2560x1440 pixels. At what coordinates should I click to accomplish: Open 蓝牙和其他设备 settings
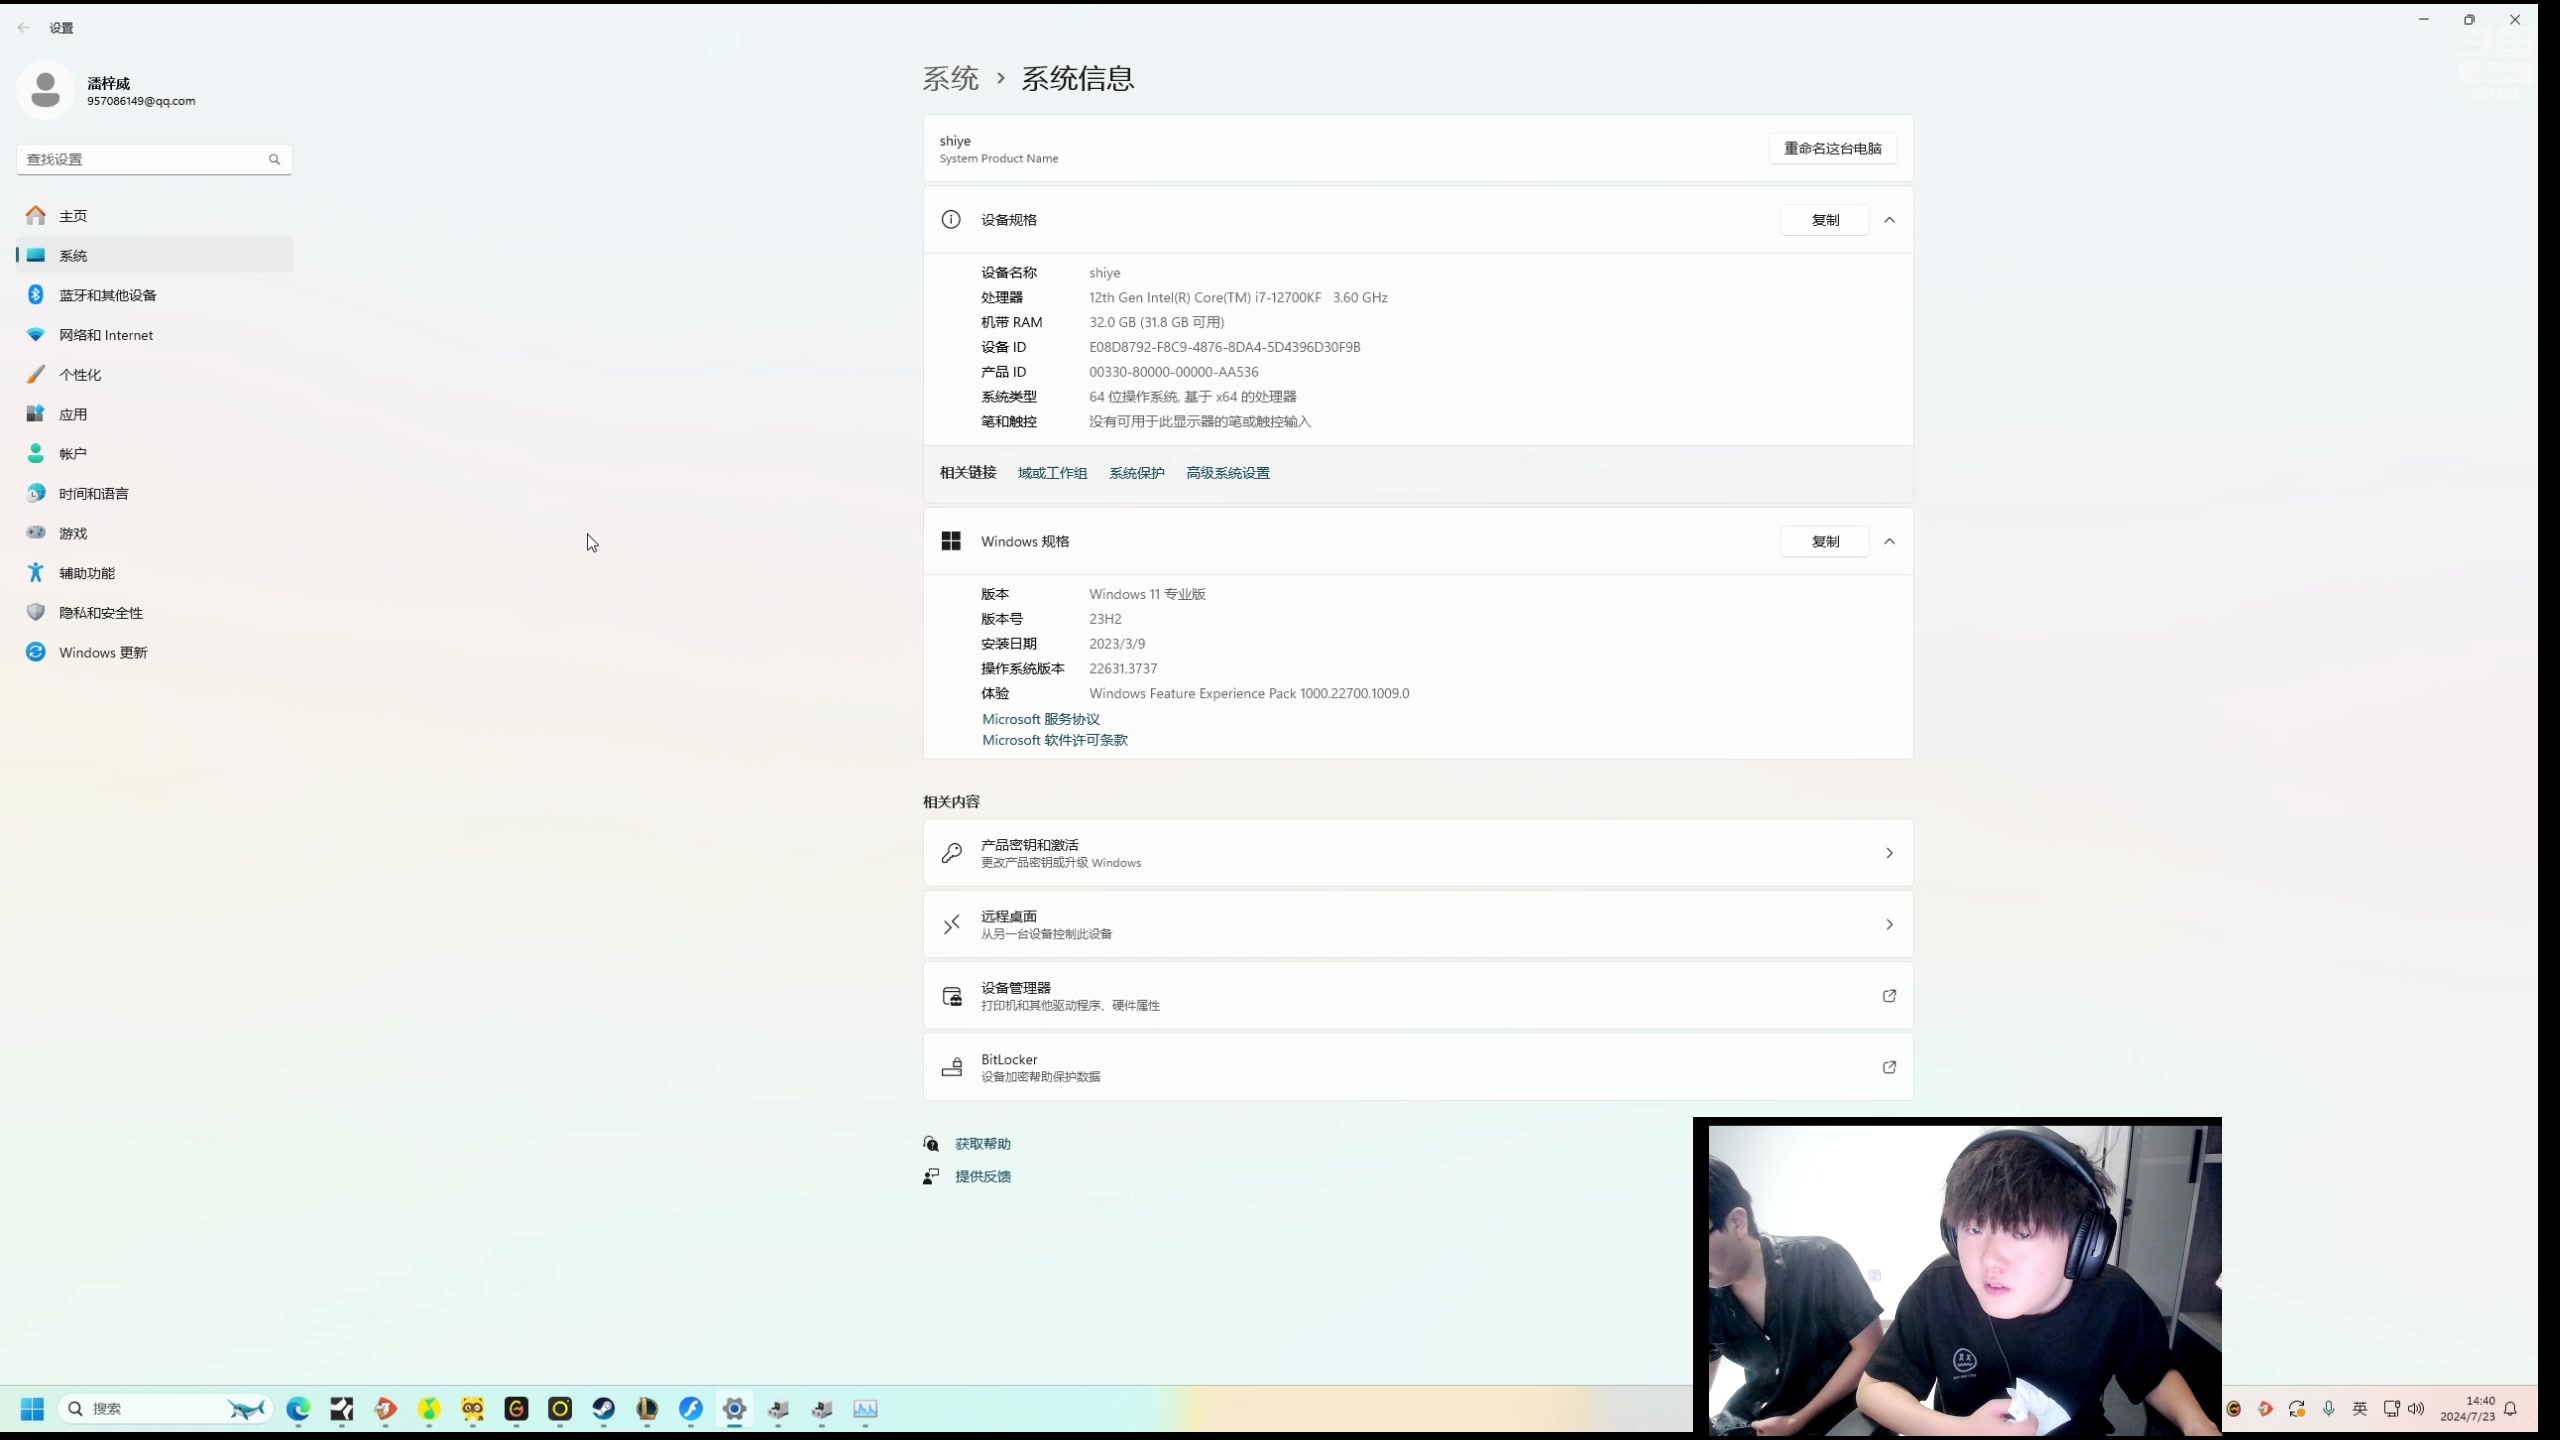coord(154,295)
